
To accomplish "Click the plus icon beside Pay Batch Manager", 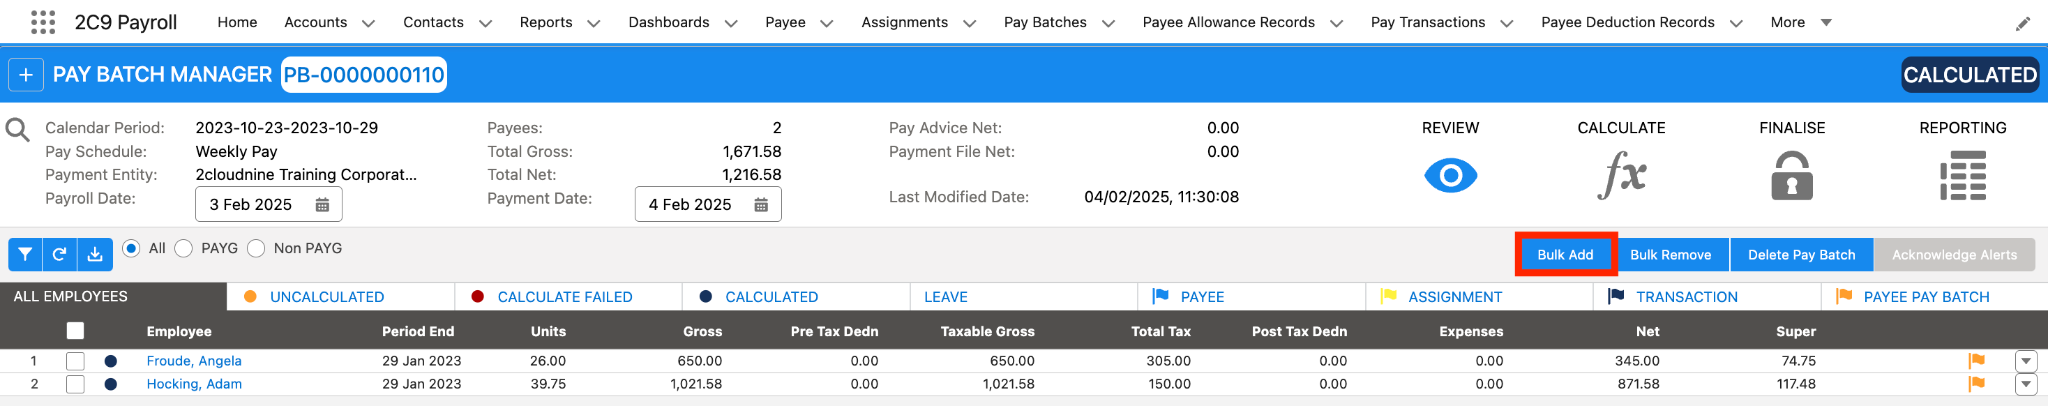I will 26,75.
